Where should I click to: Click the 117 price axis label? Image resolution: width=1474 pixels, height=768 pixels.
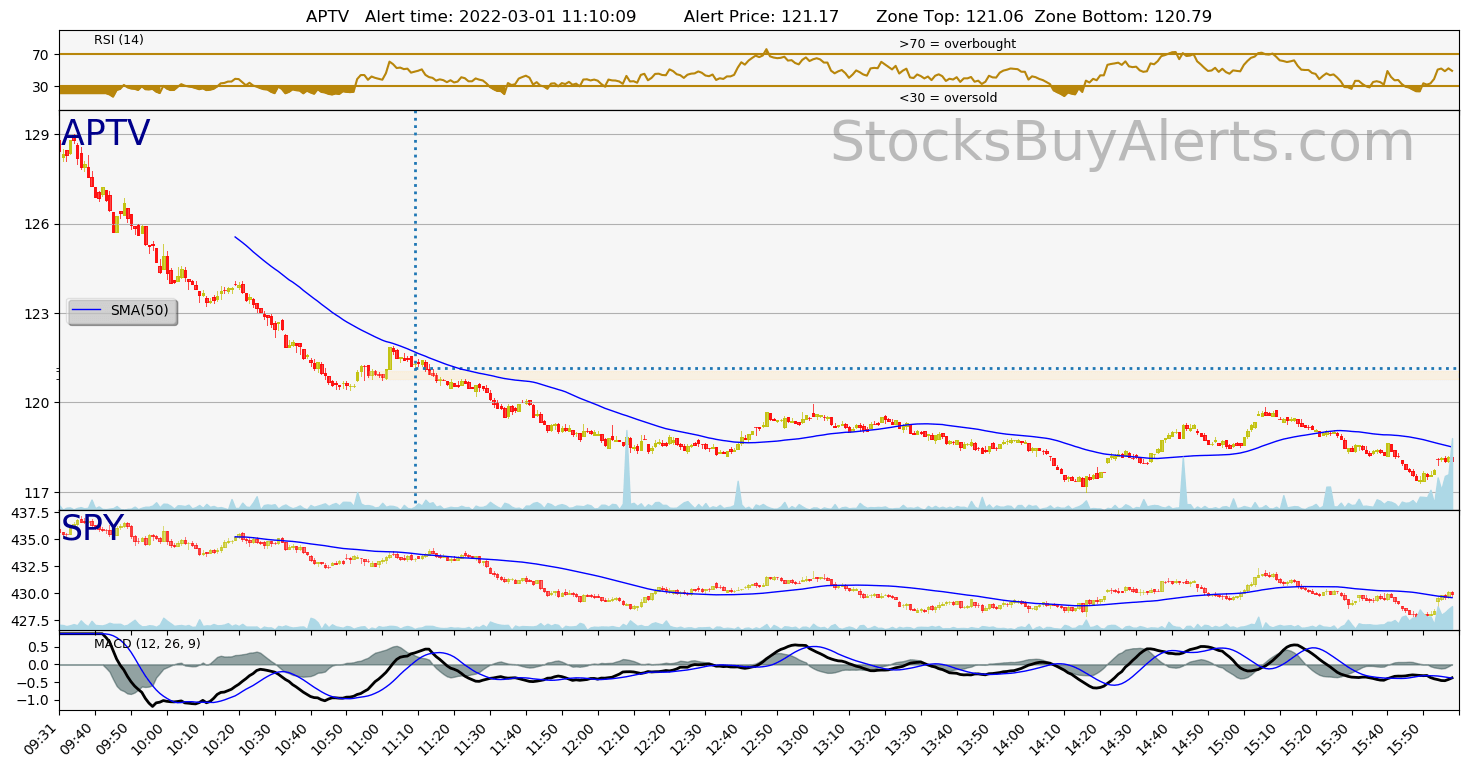(37, 492)
